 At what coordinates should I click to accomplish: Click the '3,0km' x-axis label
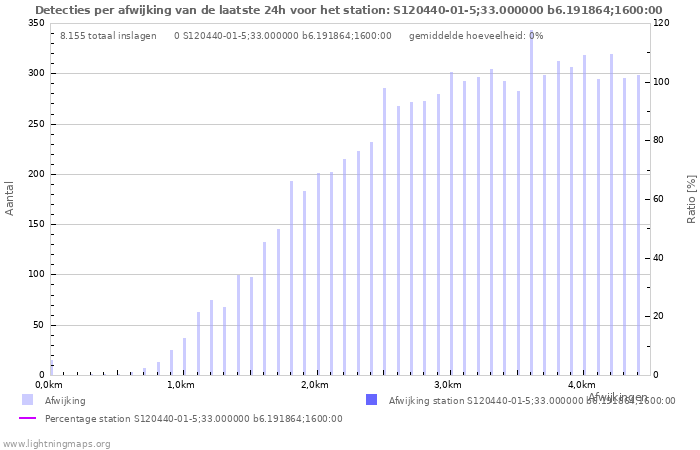[448, 385]
